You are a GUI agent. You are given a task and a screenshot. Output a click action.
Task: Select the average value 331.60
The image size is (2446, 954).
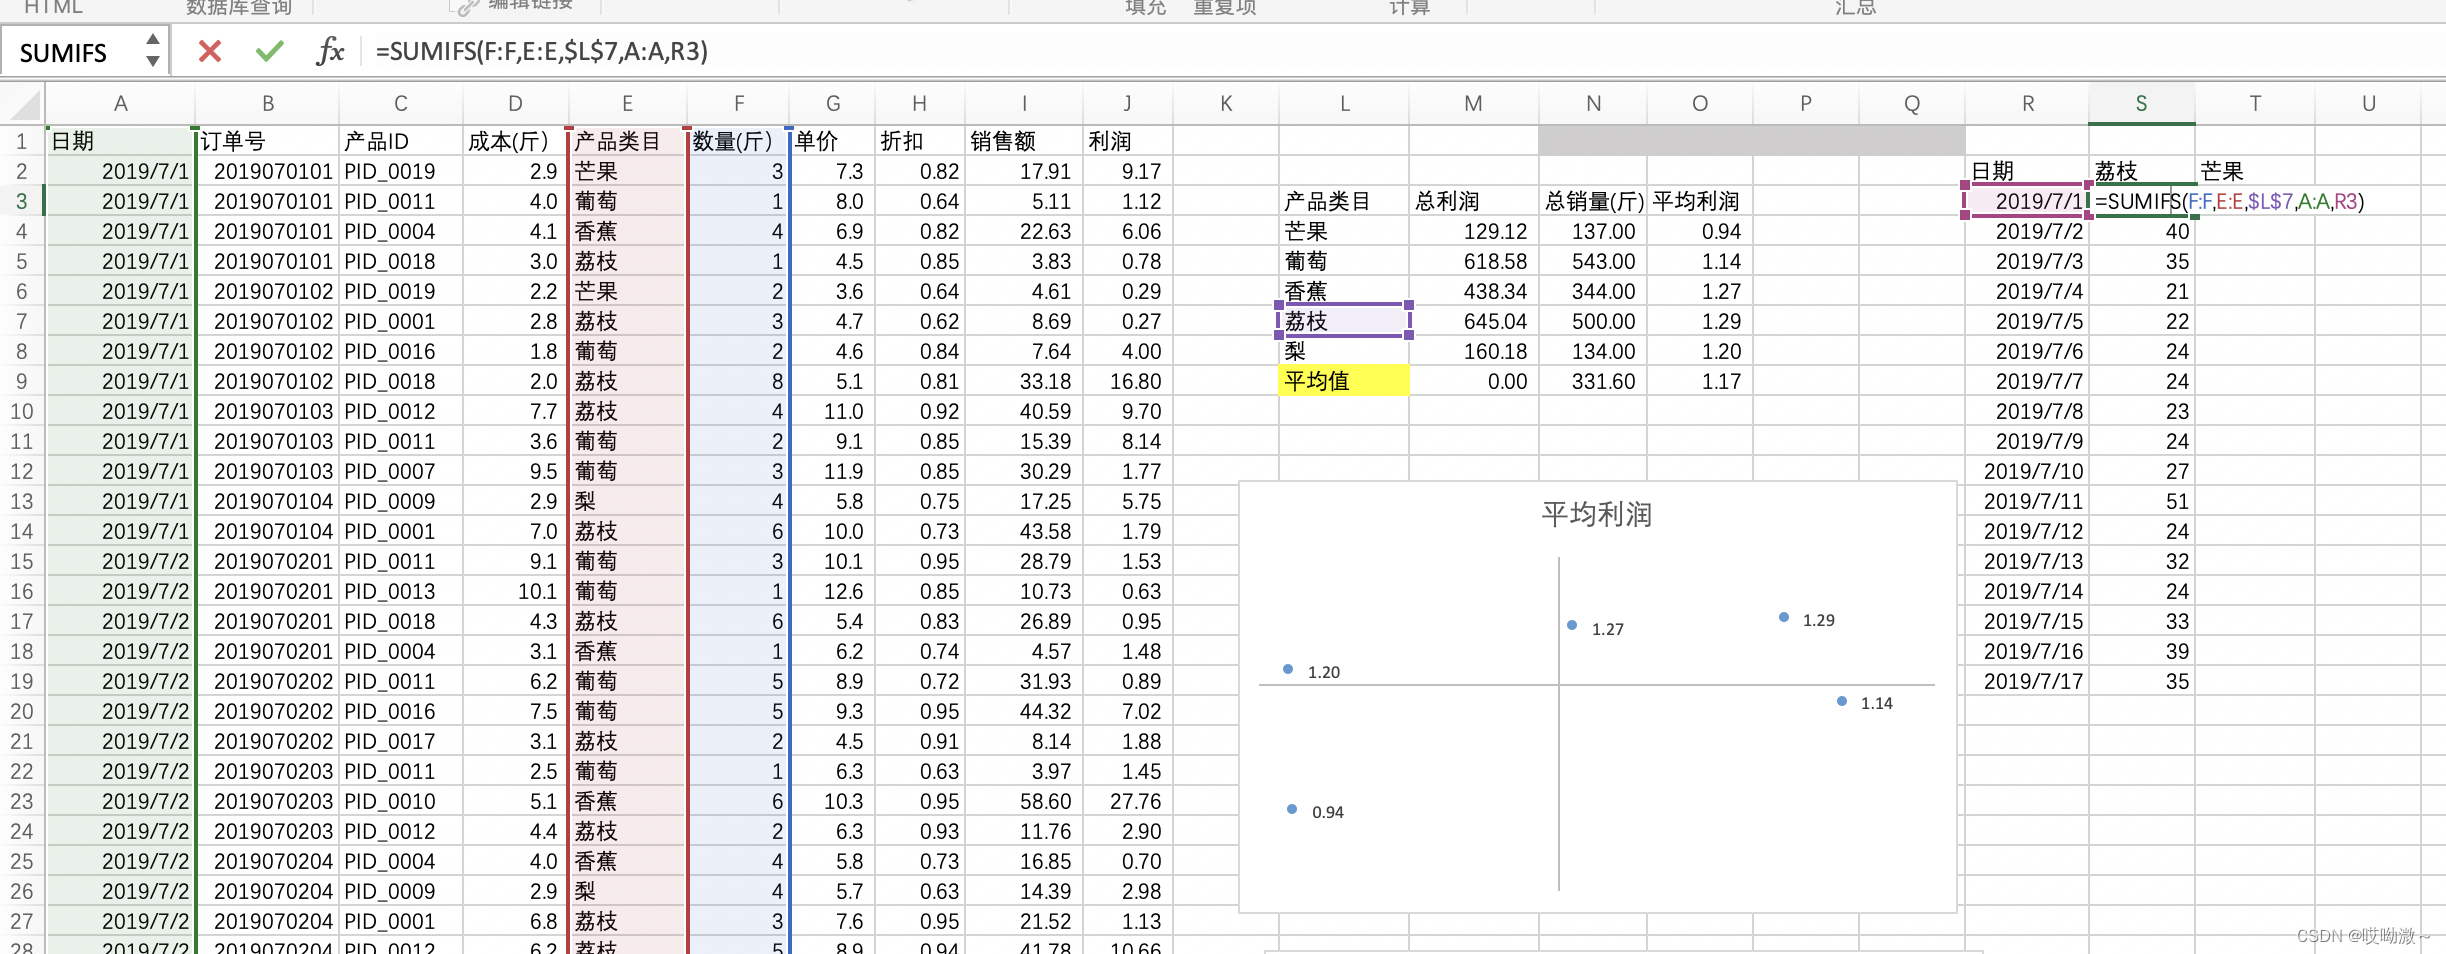click(x=1593, y=381)
